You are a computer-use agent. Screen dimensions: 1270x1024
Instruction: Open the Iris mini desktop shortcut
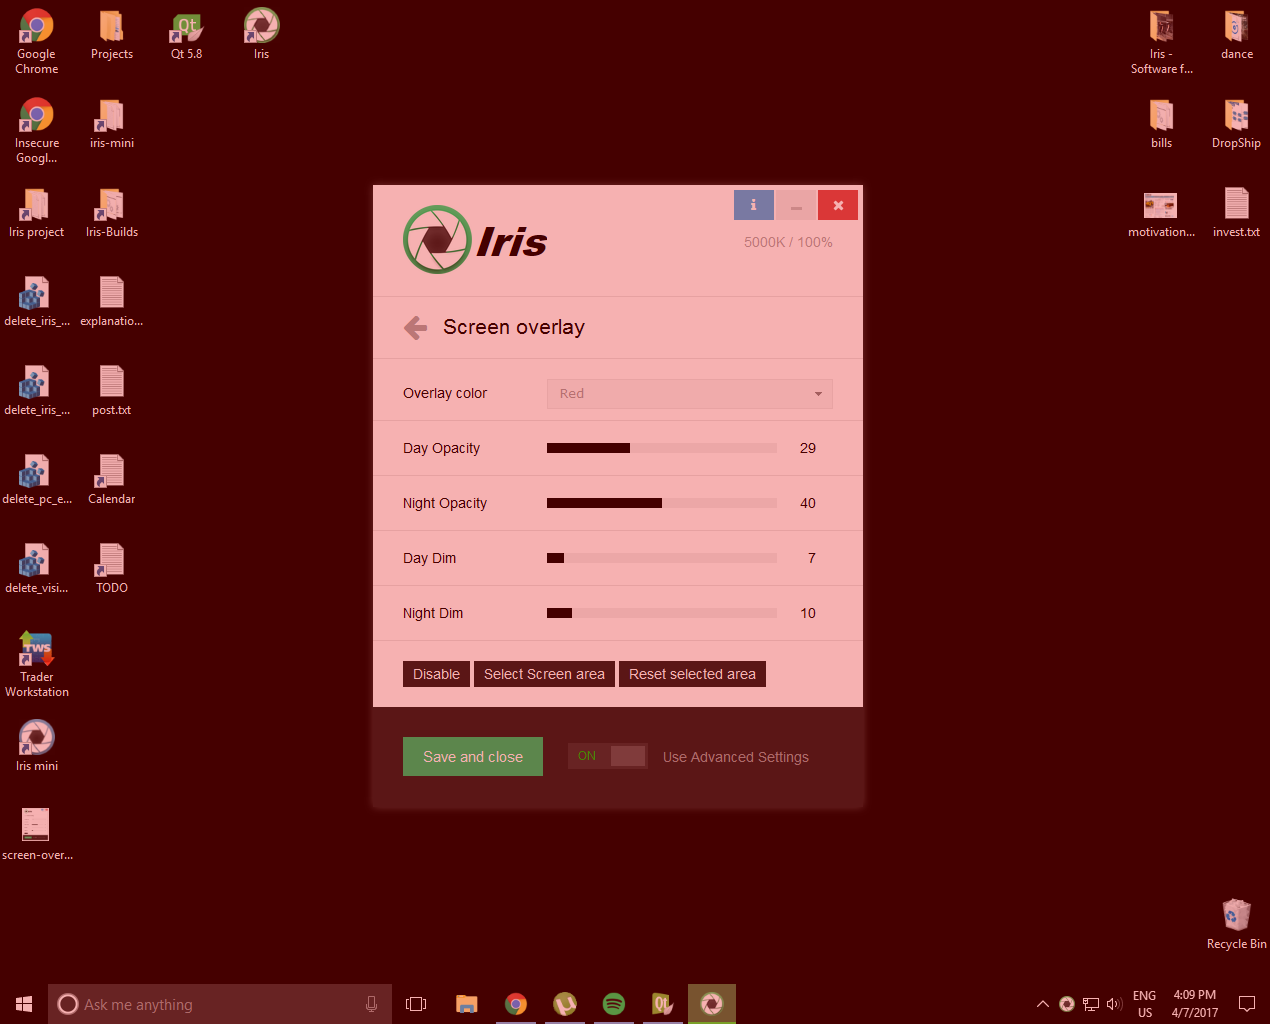click(37, 746)
